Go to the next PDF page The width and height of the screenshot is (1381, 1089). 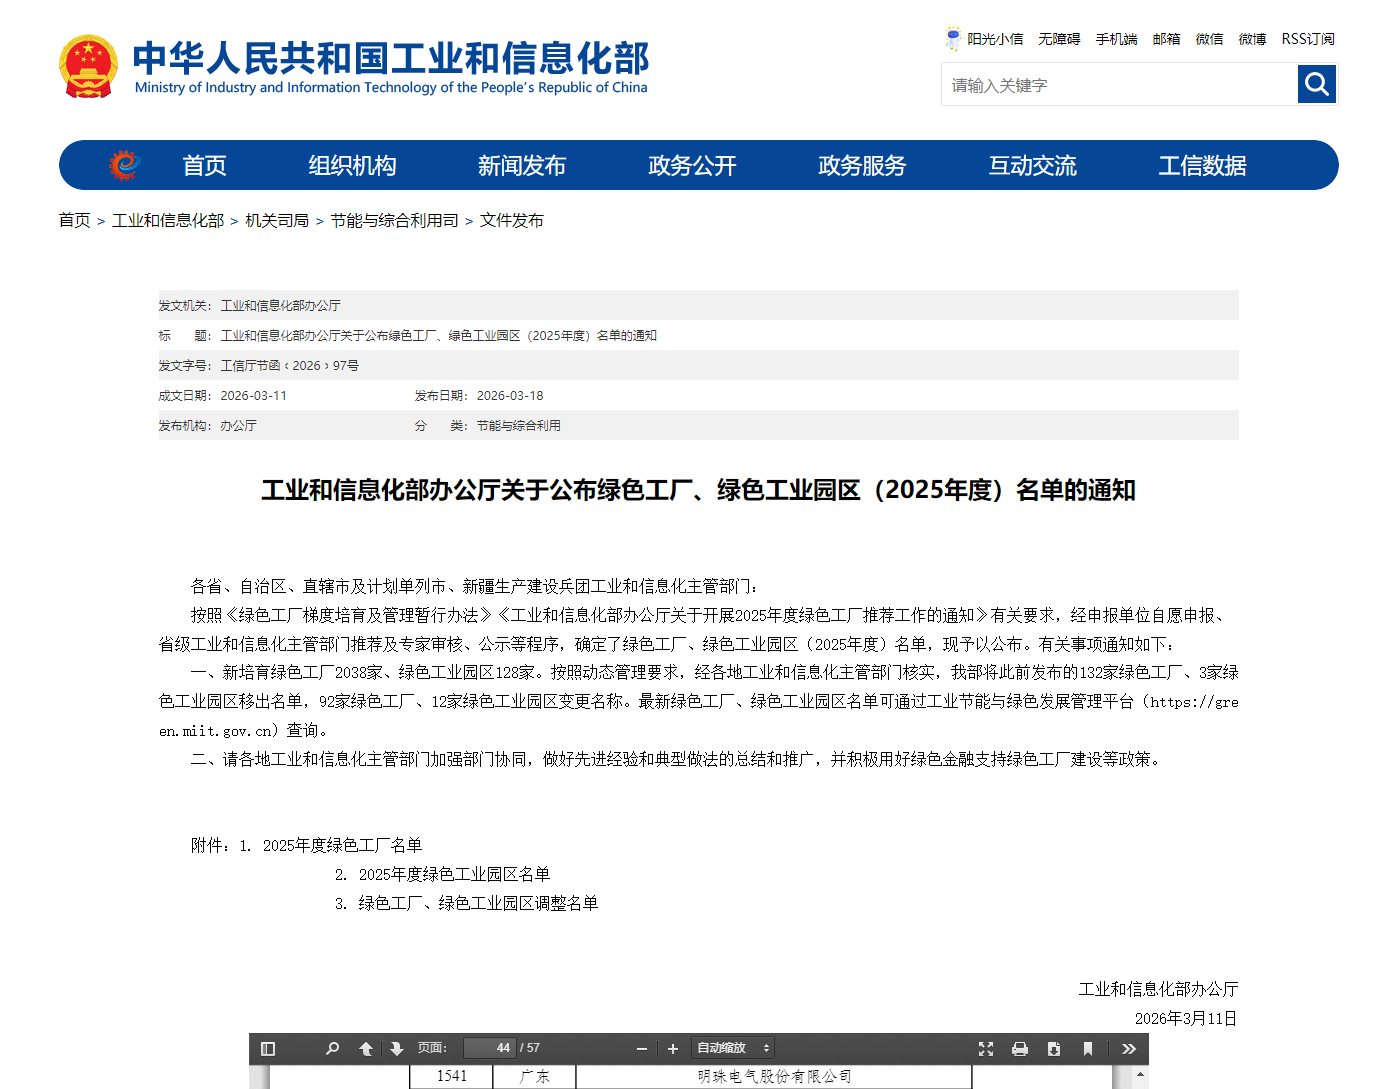click(397, 1048)
